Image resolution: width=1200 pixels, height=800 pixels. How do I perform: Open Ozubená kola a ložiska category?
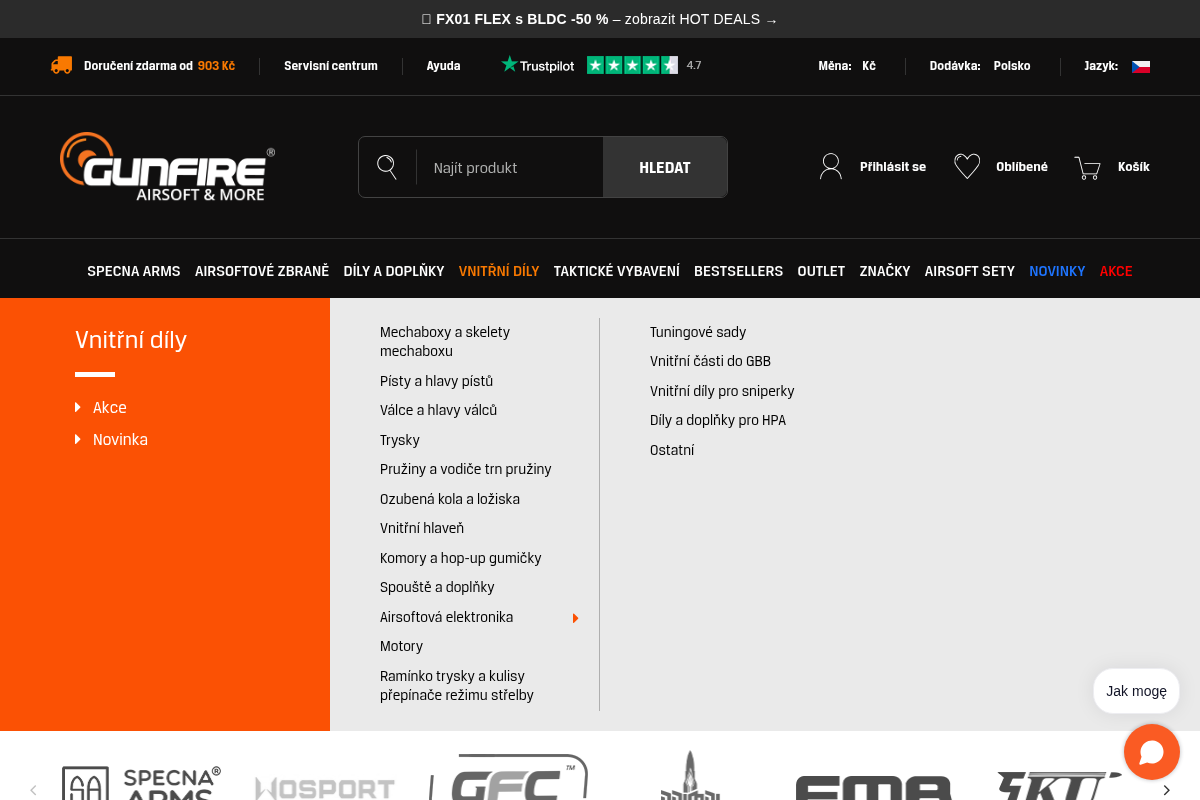coord(450,499)
